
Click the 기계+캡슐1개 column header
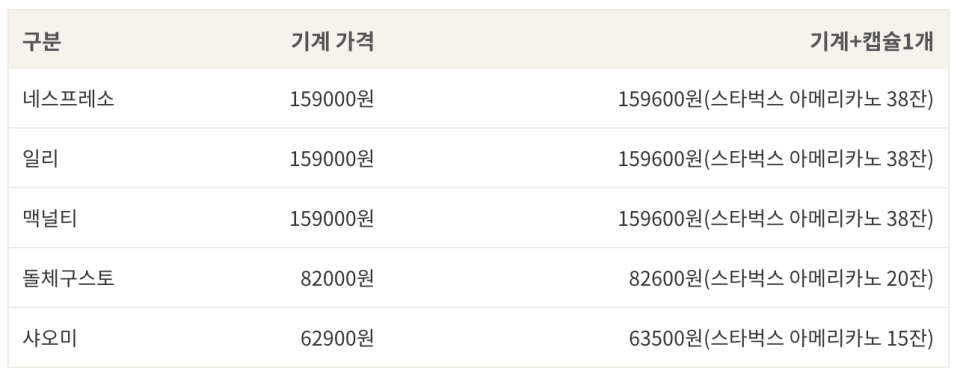[872, 41]
